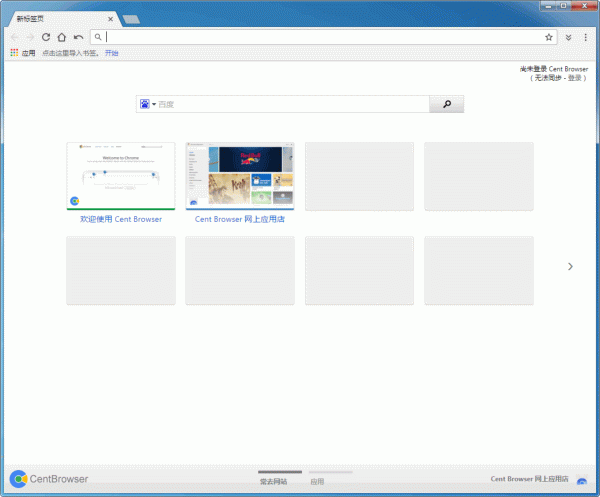
Task: Click inside the Baidu search input box
Action: pos(290,104)
